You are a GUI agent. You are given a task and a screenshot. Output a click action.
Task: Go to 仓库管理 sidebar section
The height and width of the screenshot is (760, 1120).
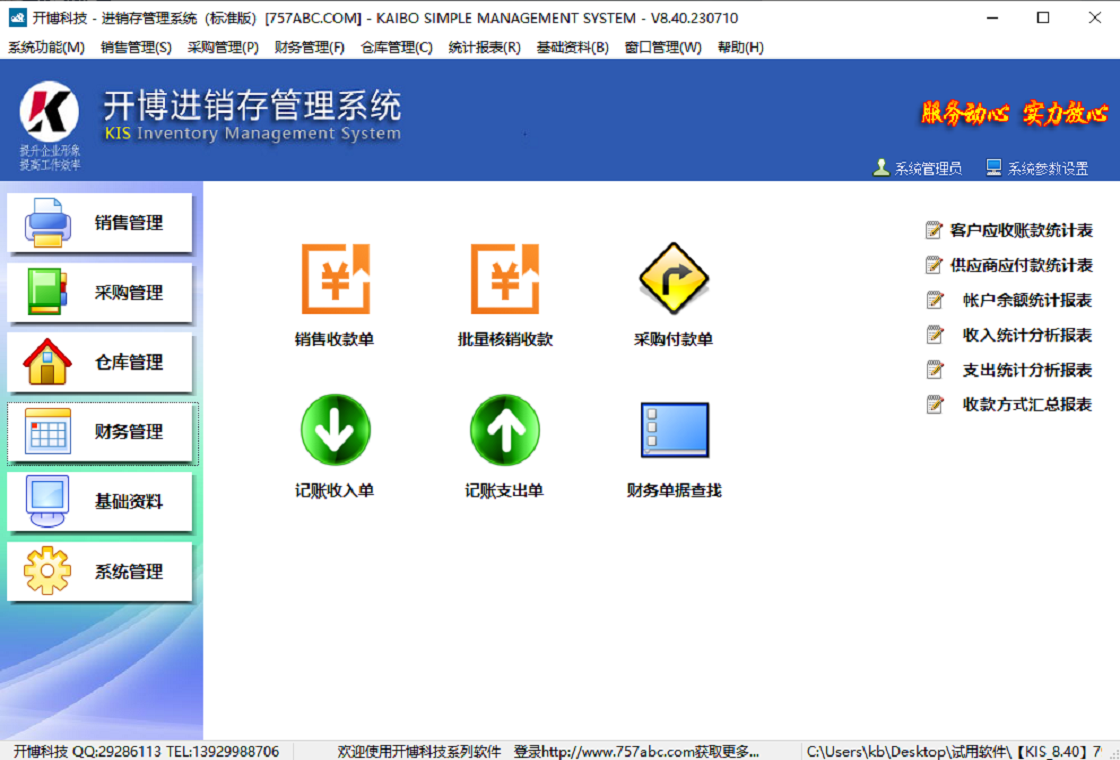(100, 363)
